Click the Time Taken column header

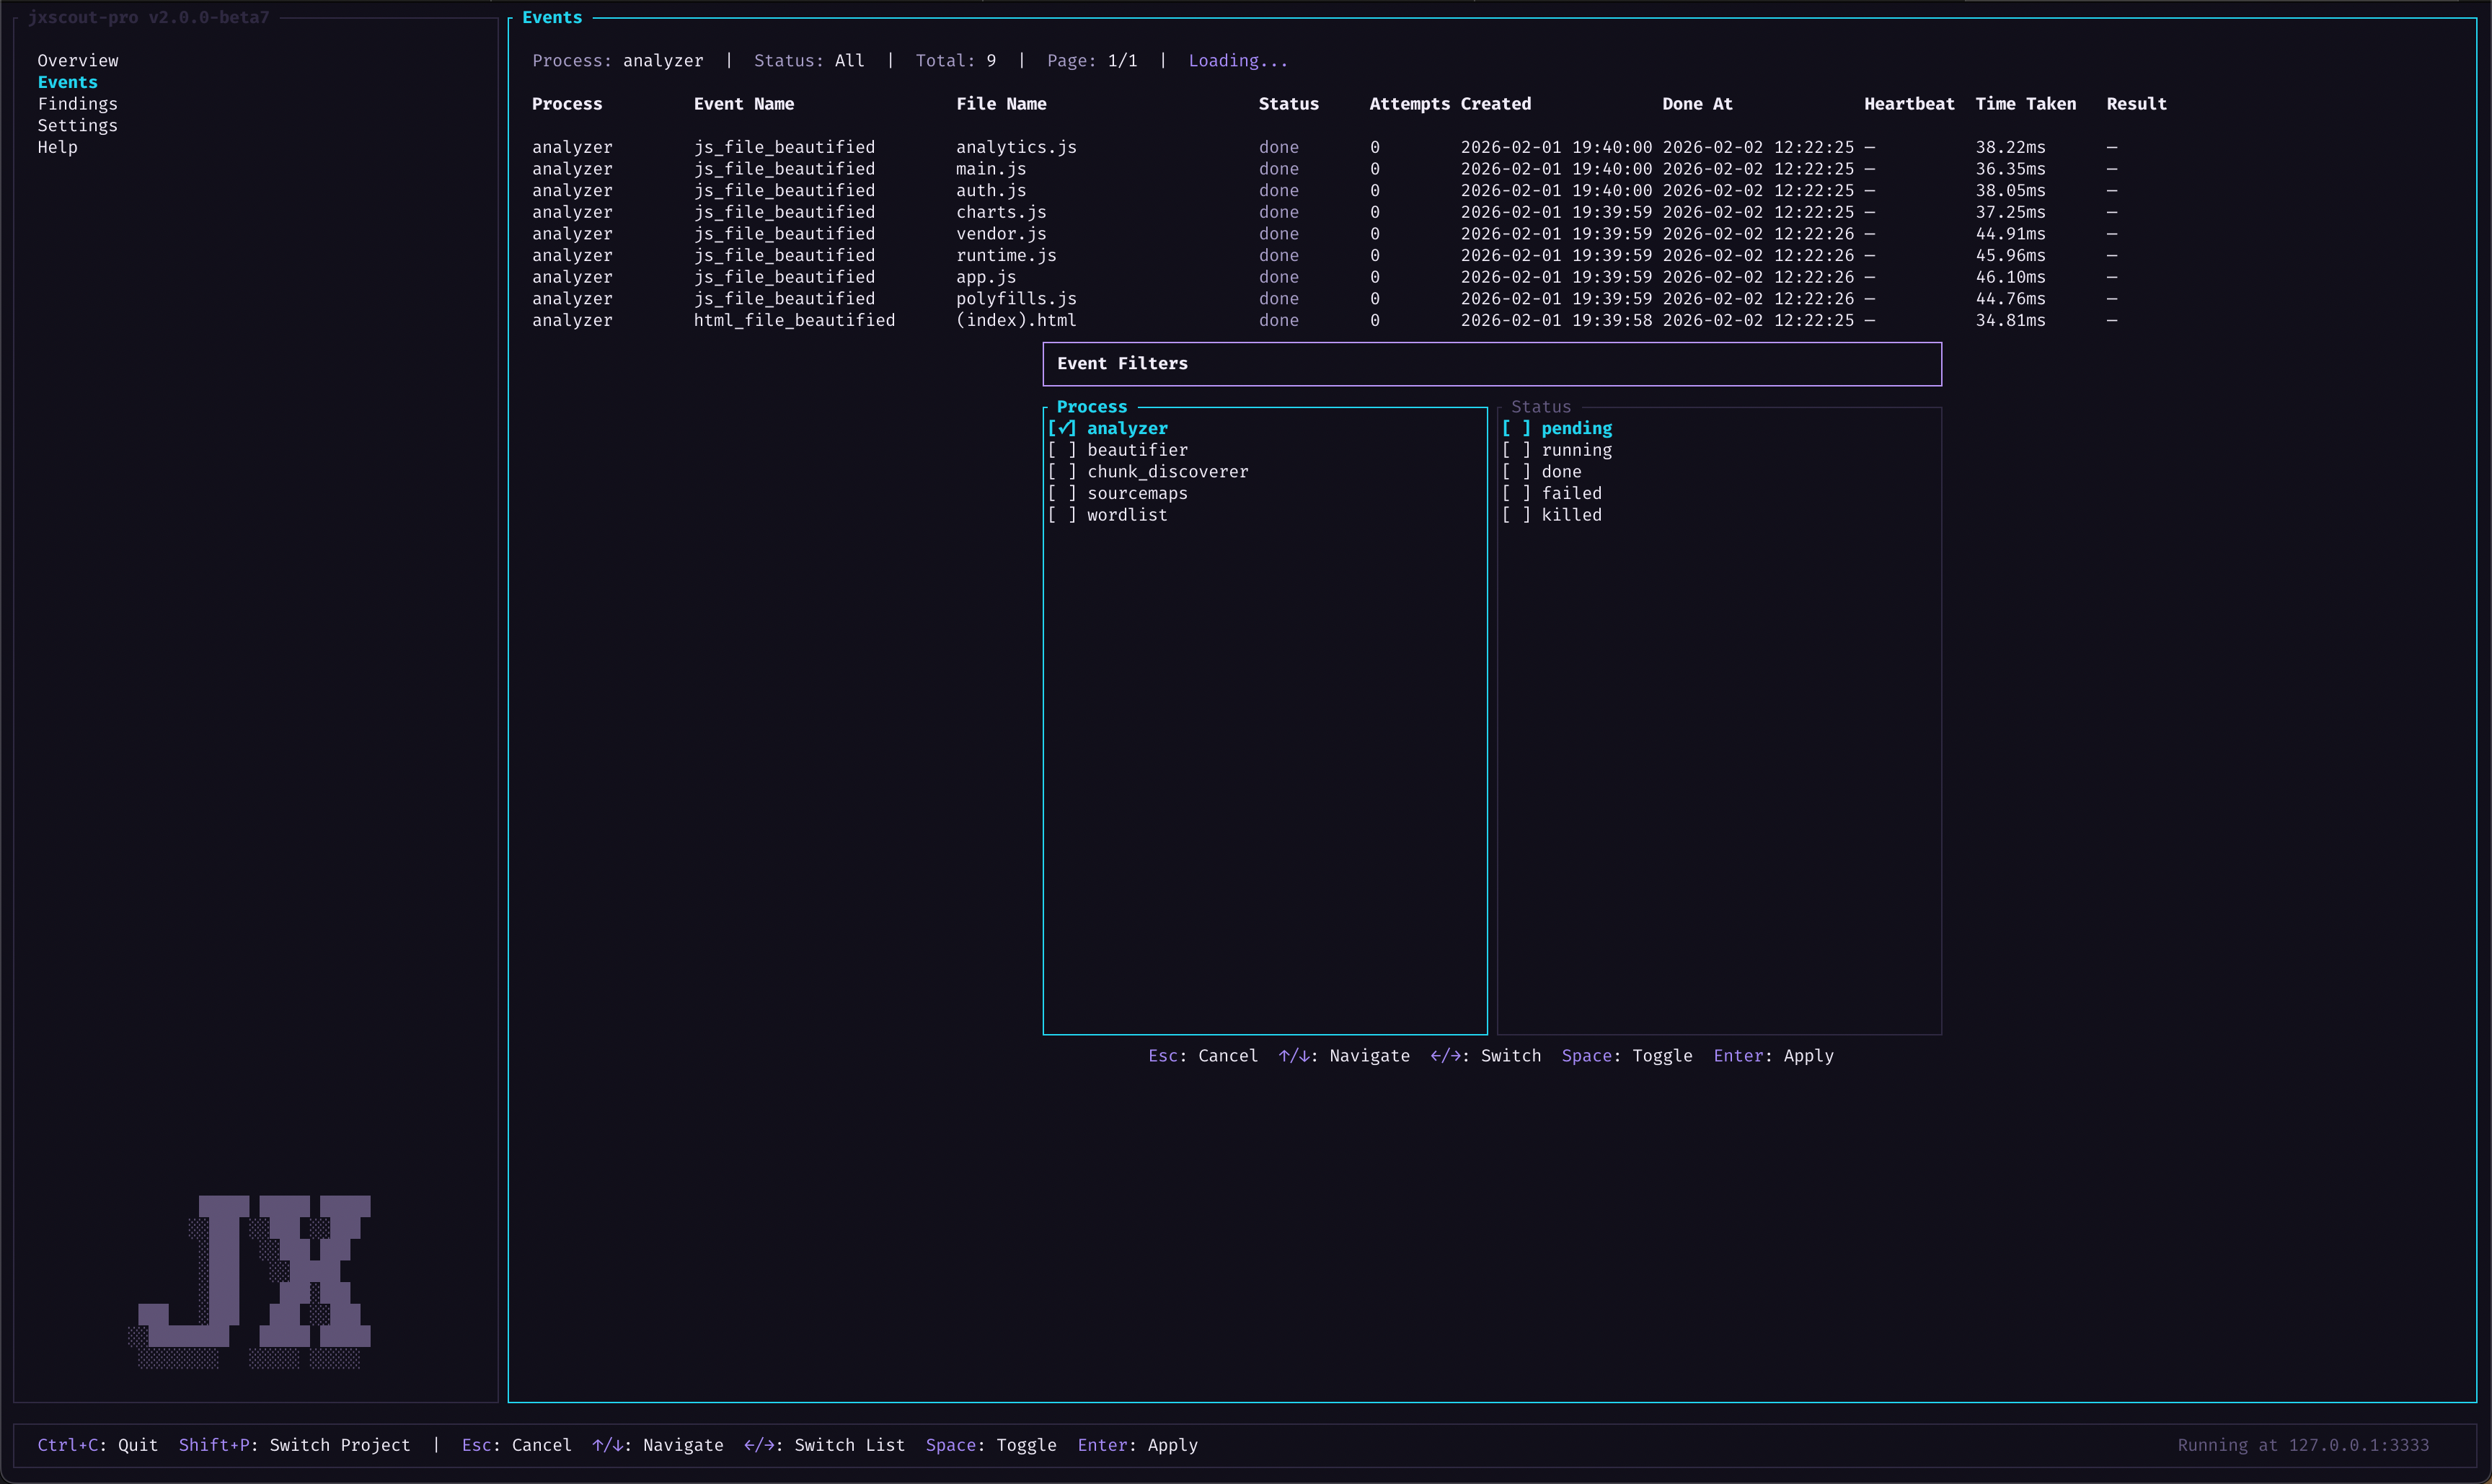[x=2026, y=104]
